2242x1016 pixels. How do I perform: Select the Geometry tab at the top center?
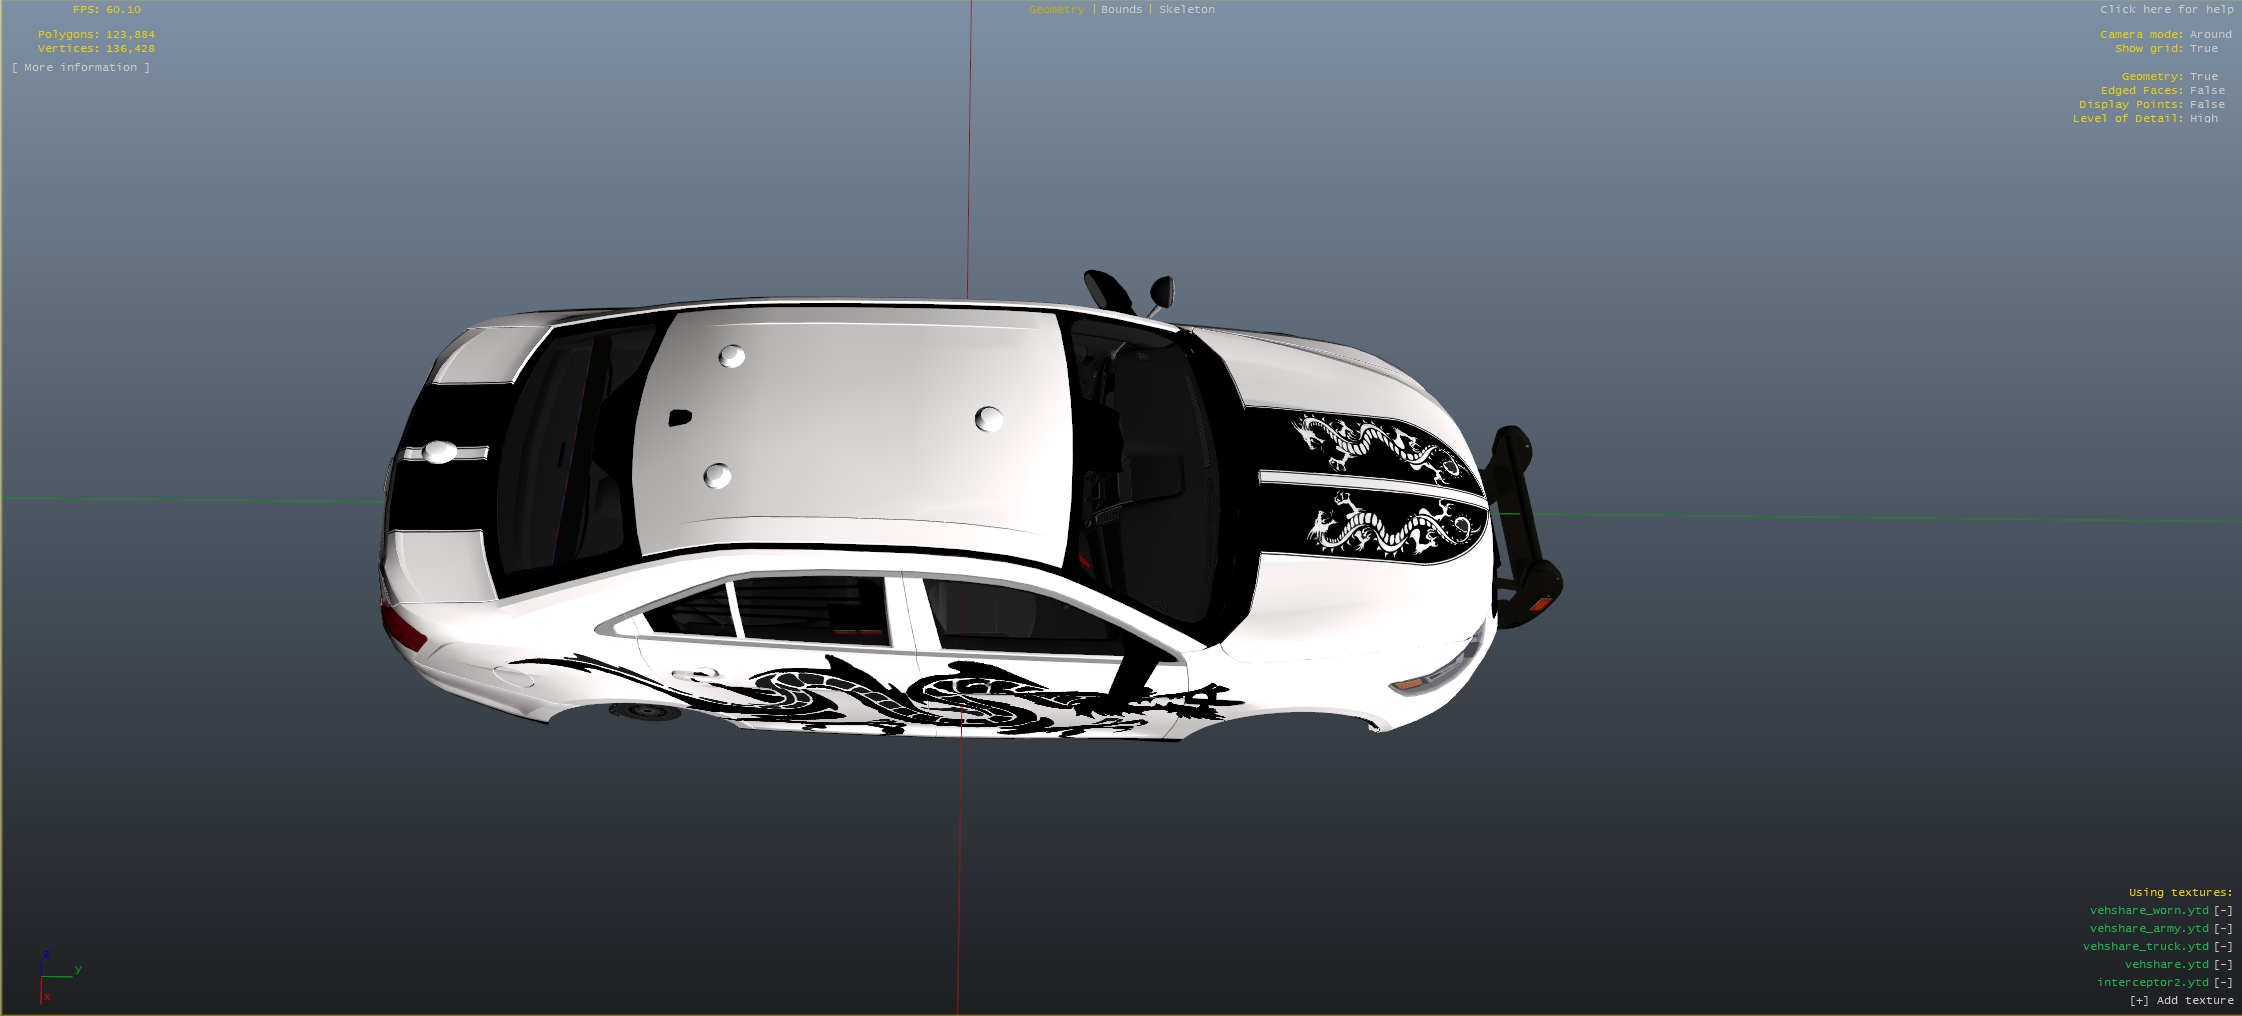click(1056, 10)
